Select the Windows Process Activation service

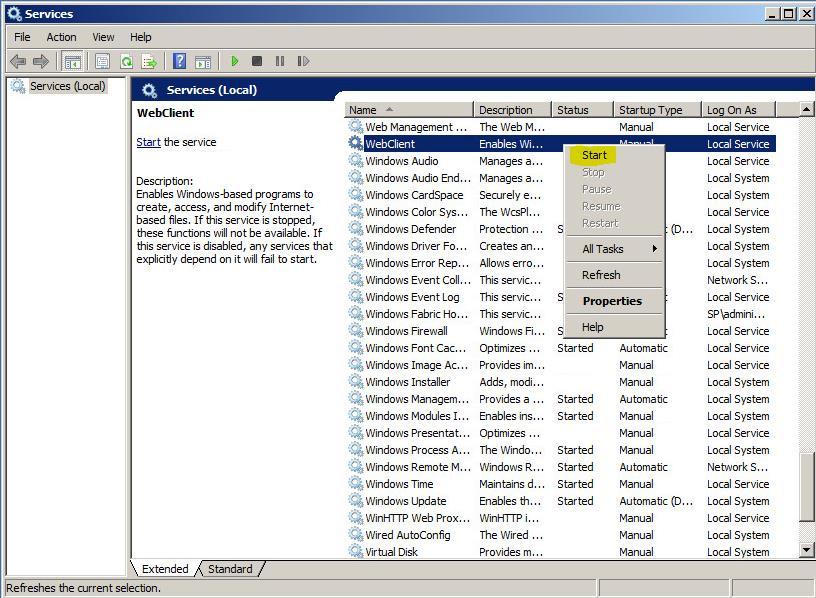click(x=560, y=450)
